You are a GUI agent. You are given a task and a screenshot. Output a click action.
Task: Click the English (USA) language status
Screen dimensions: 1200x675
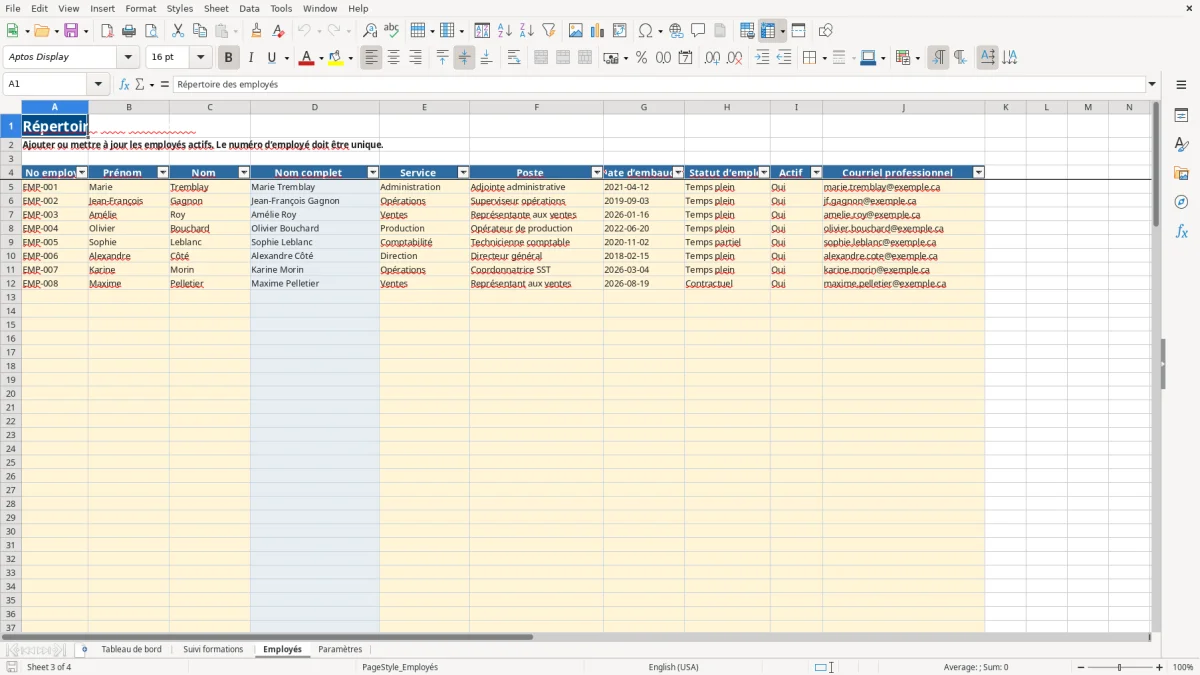pos(674,667)
